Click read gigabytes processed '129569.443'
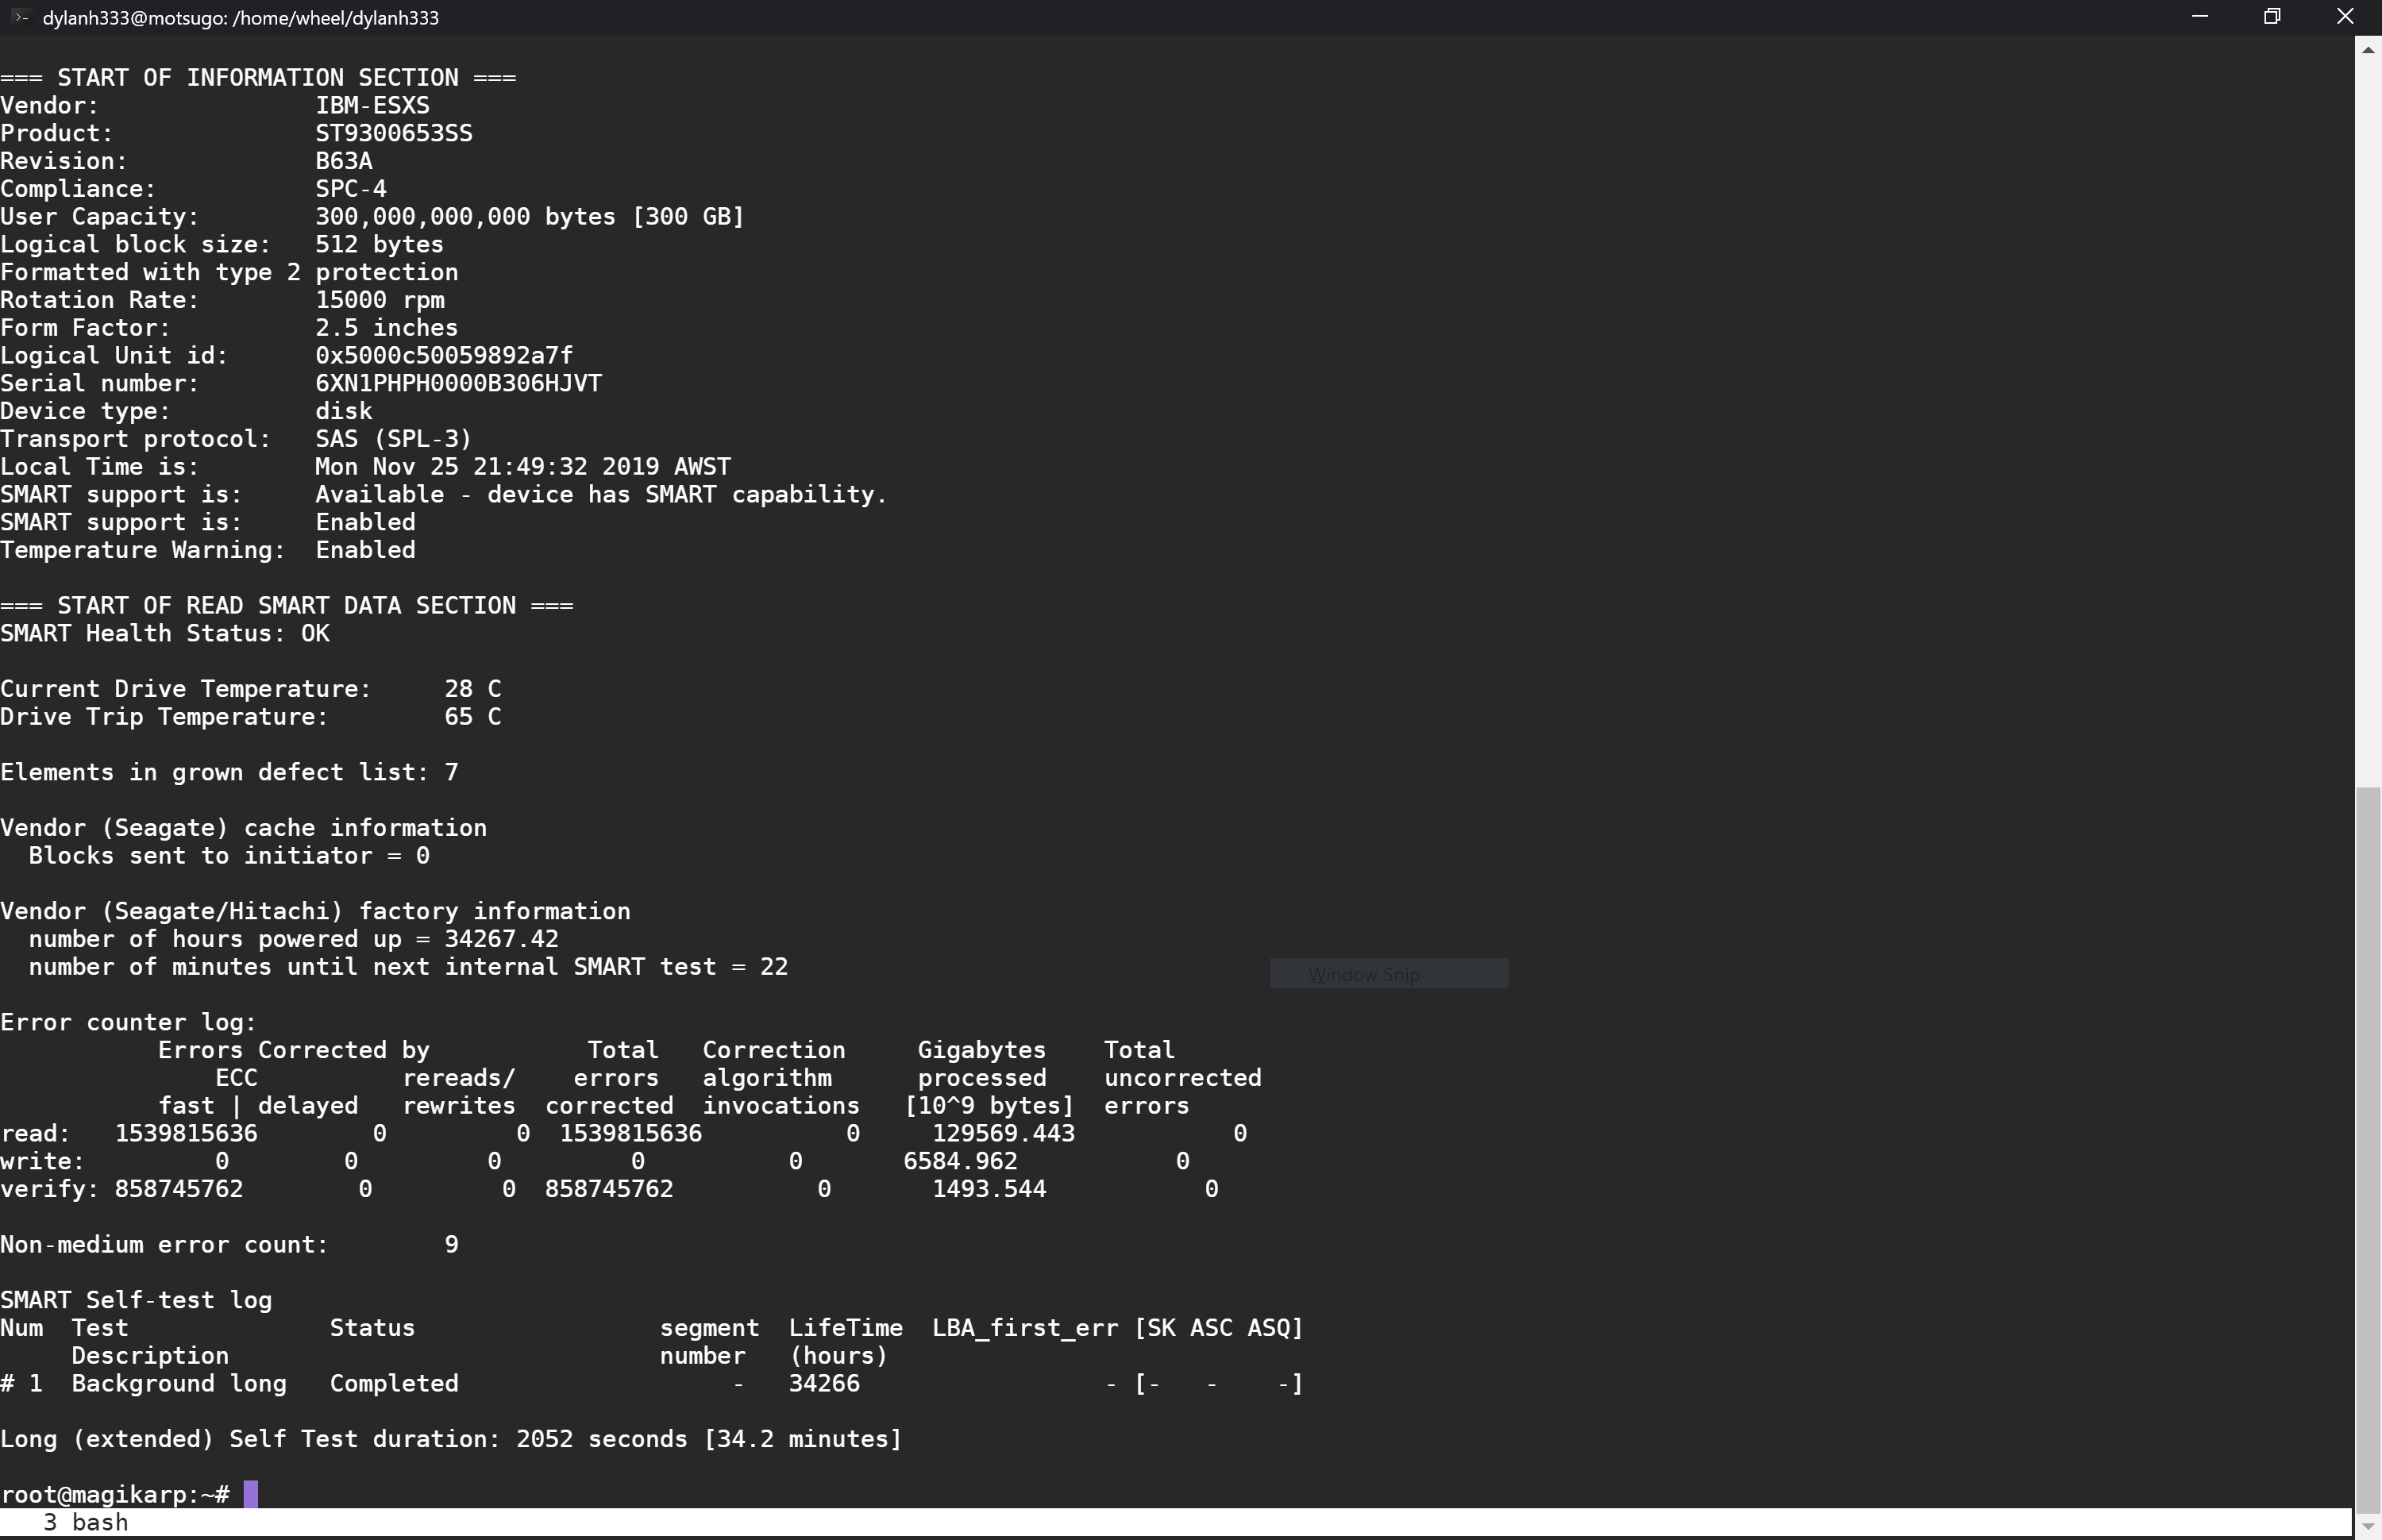This screenshot has height=1540, width=2382. 1003,1134
